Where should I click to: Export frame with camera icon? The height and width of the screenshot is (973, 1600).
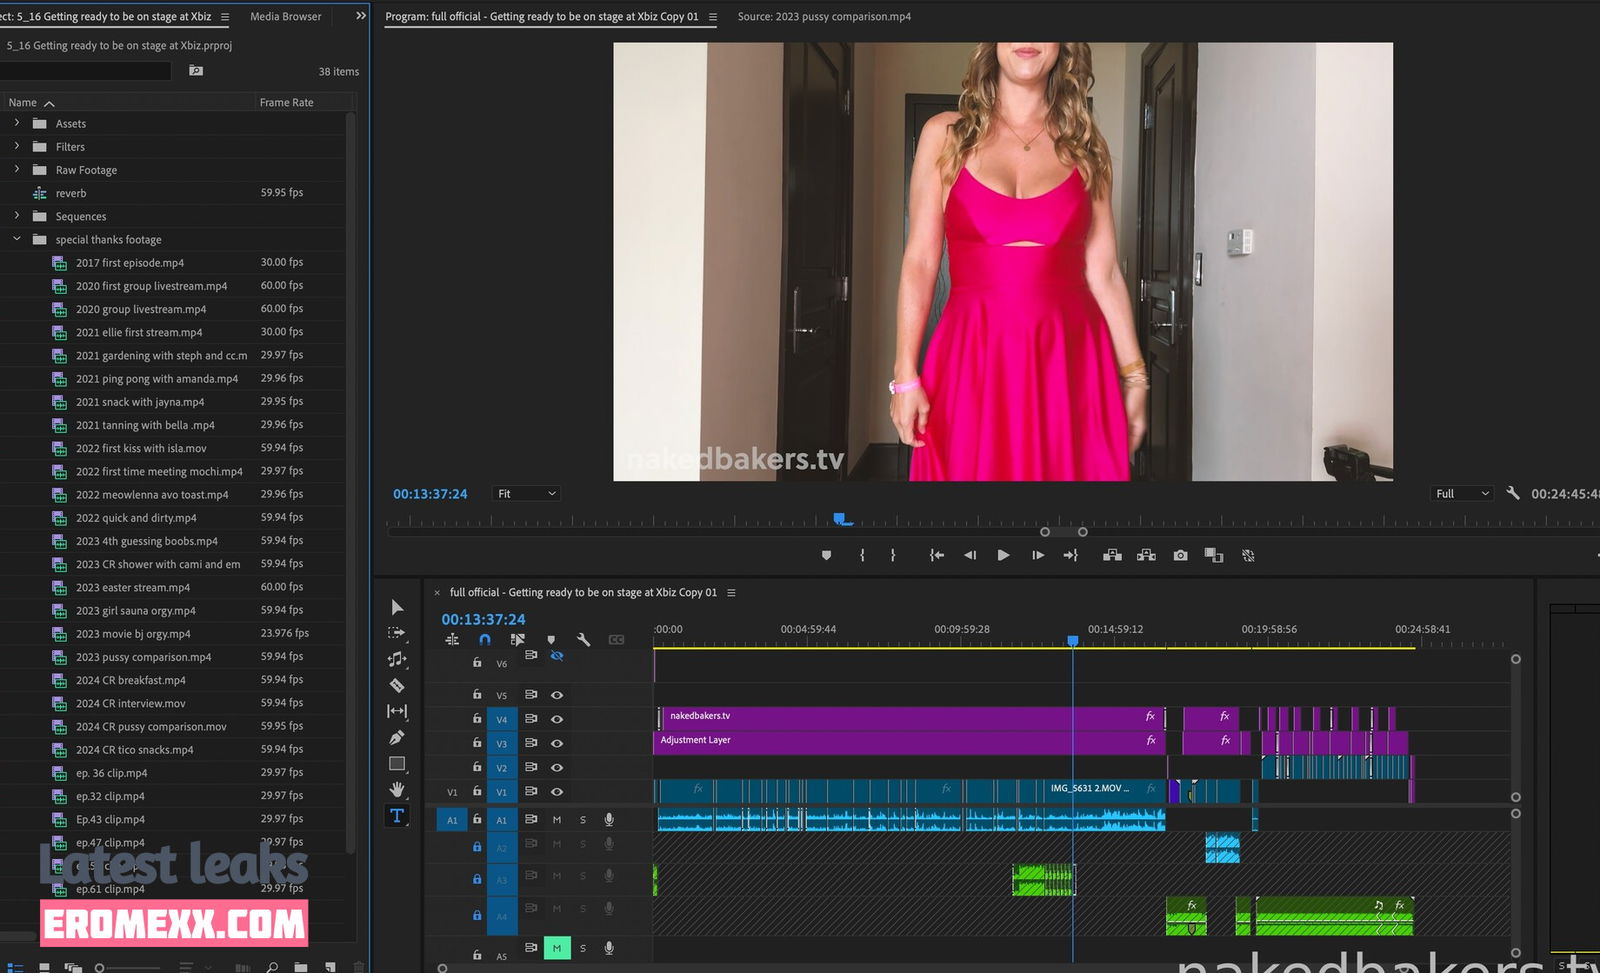click(x=1180, y=555)
